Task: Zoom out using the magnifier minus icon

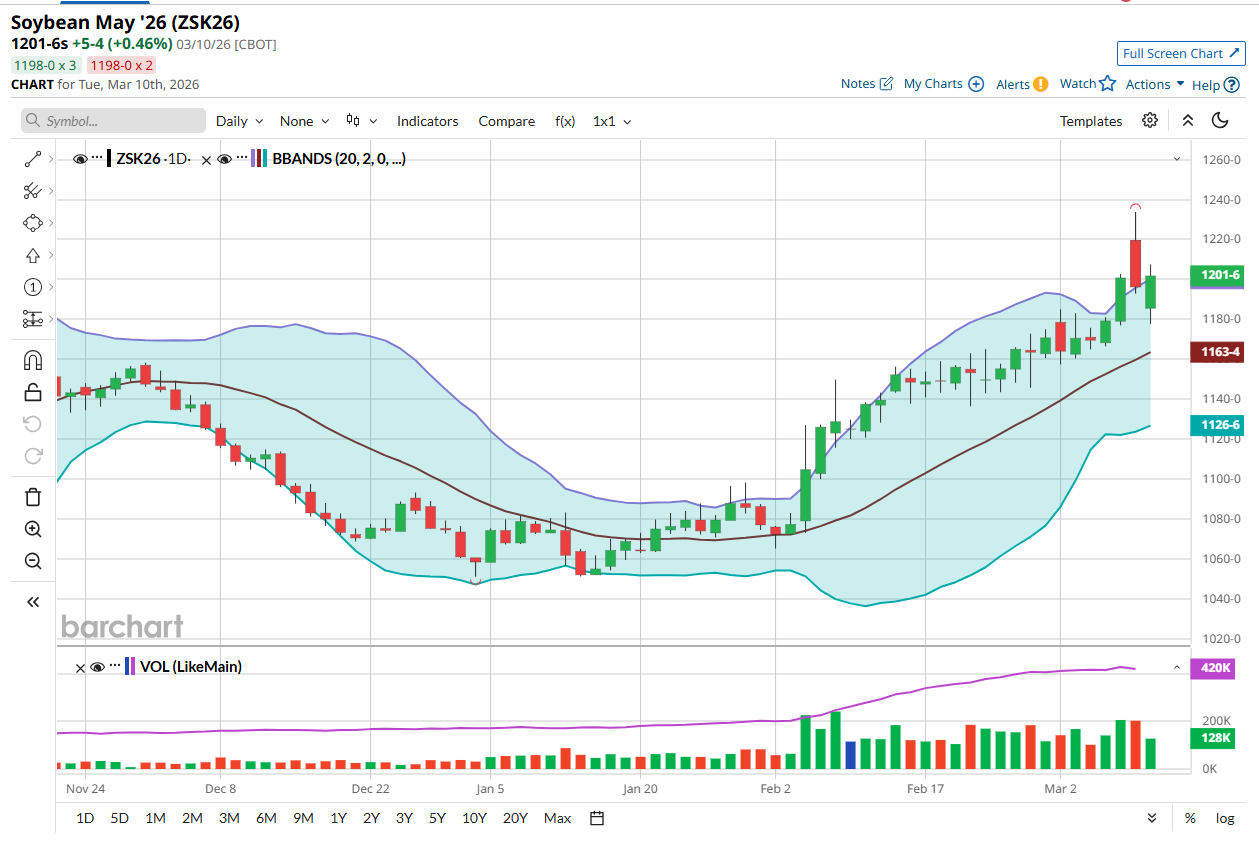Action: click(32, 561)
